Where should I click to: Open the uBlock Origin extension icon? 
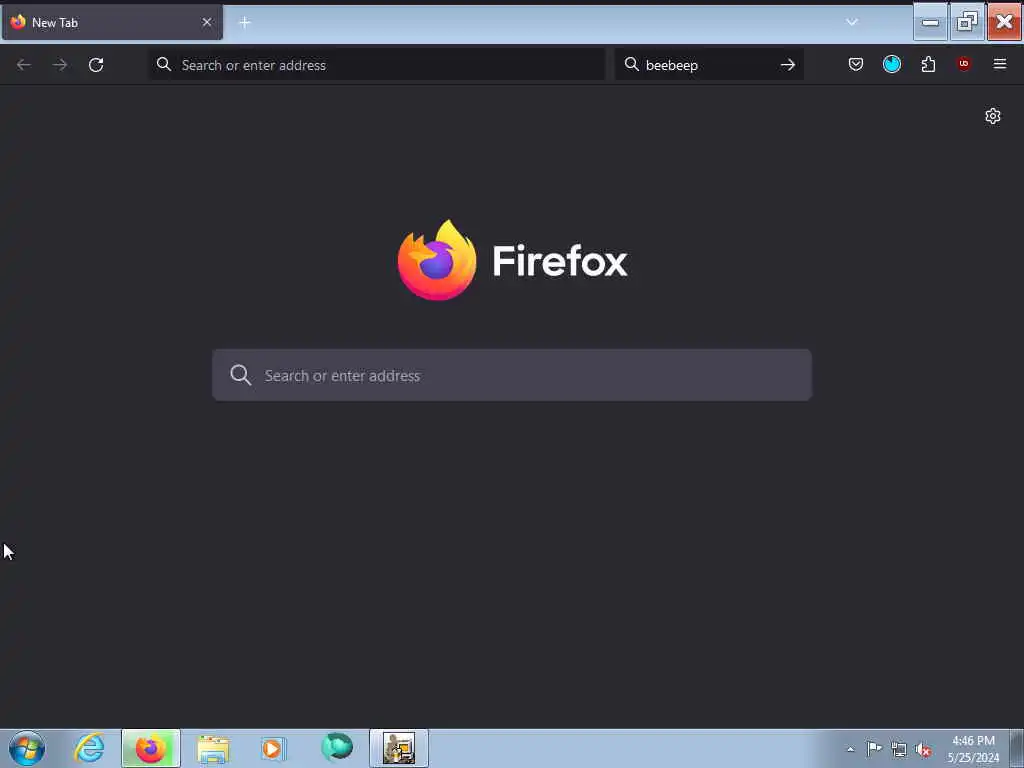(x=964, y=64)
